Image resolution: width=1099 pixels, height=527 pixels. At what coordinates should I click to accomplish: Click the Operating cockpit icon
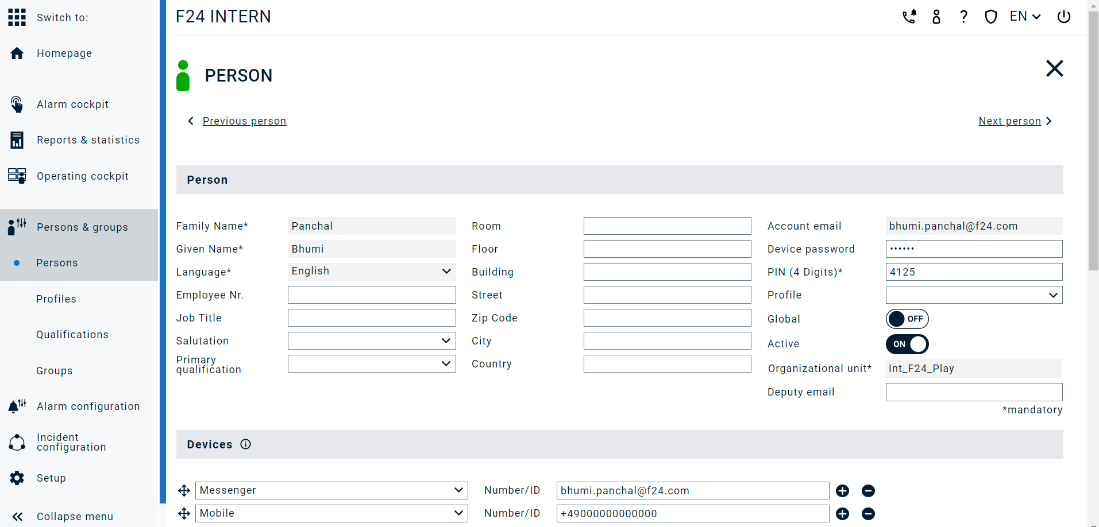[x=17, y=176]
